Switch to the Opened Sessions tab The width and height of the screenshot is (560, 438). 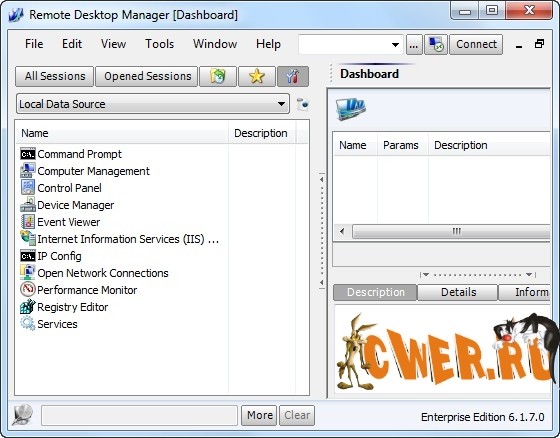tap(147, 76)
